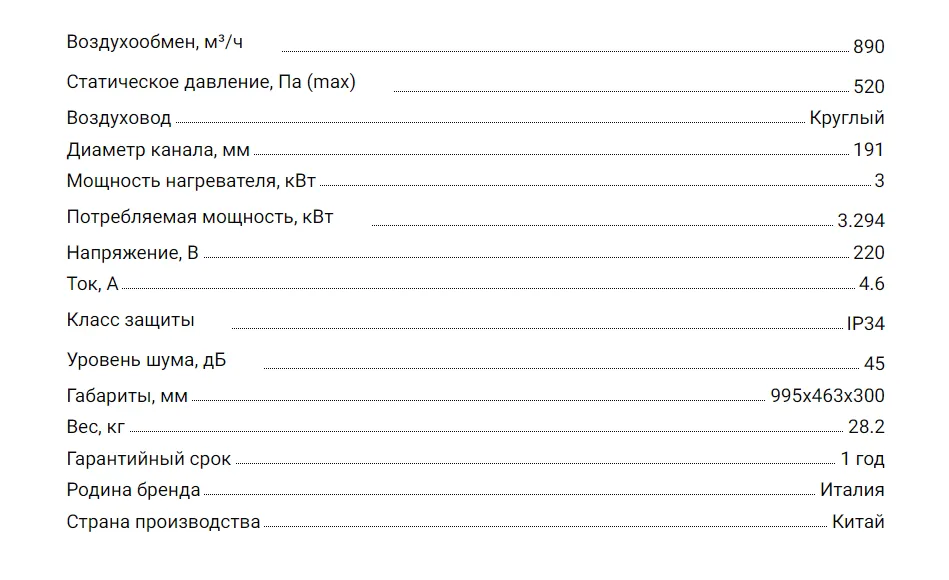The width and height of the screenshot is (949, 580).
Task: Click the "Потребляемая мощность, кВт" label
Action: click(x=200, y=216)
